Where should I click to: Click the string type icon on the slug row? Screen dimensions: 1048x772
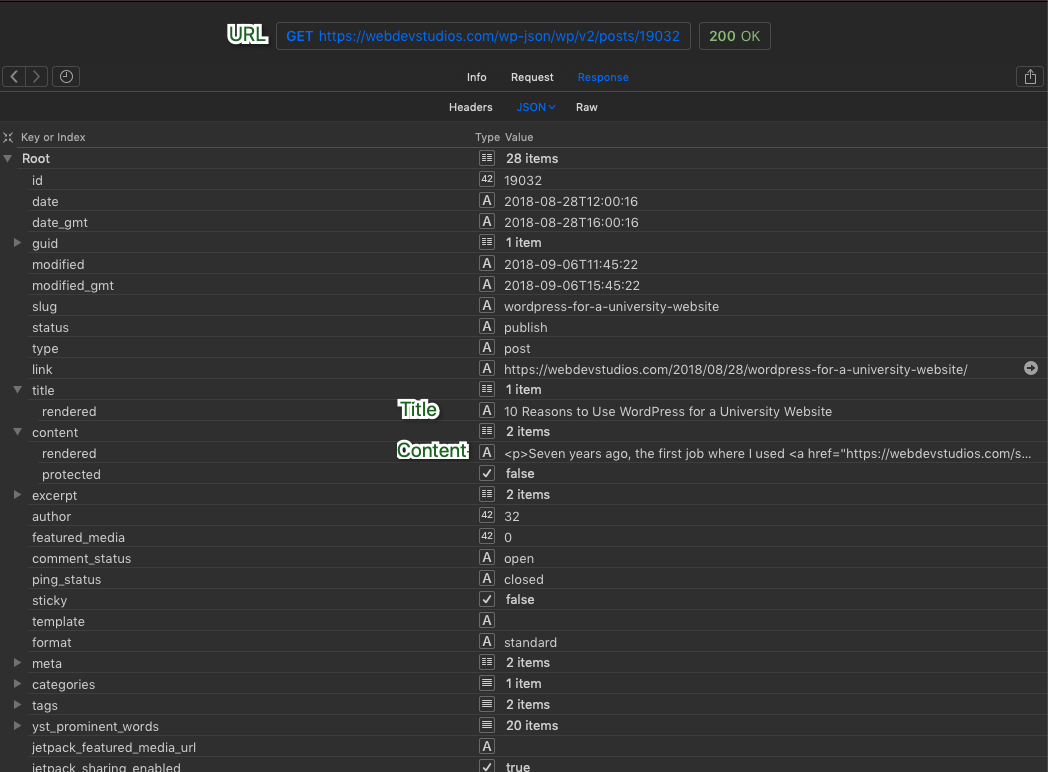487,306
